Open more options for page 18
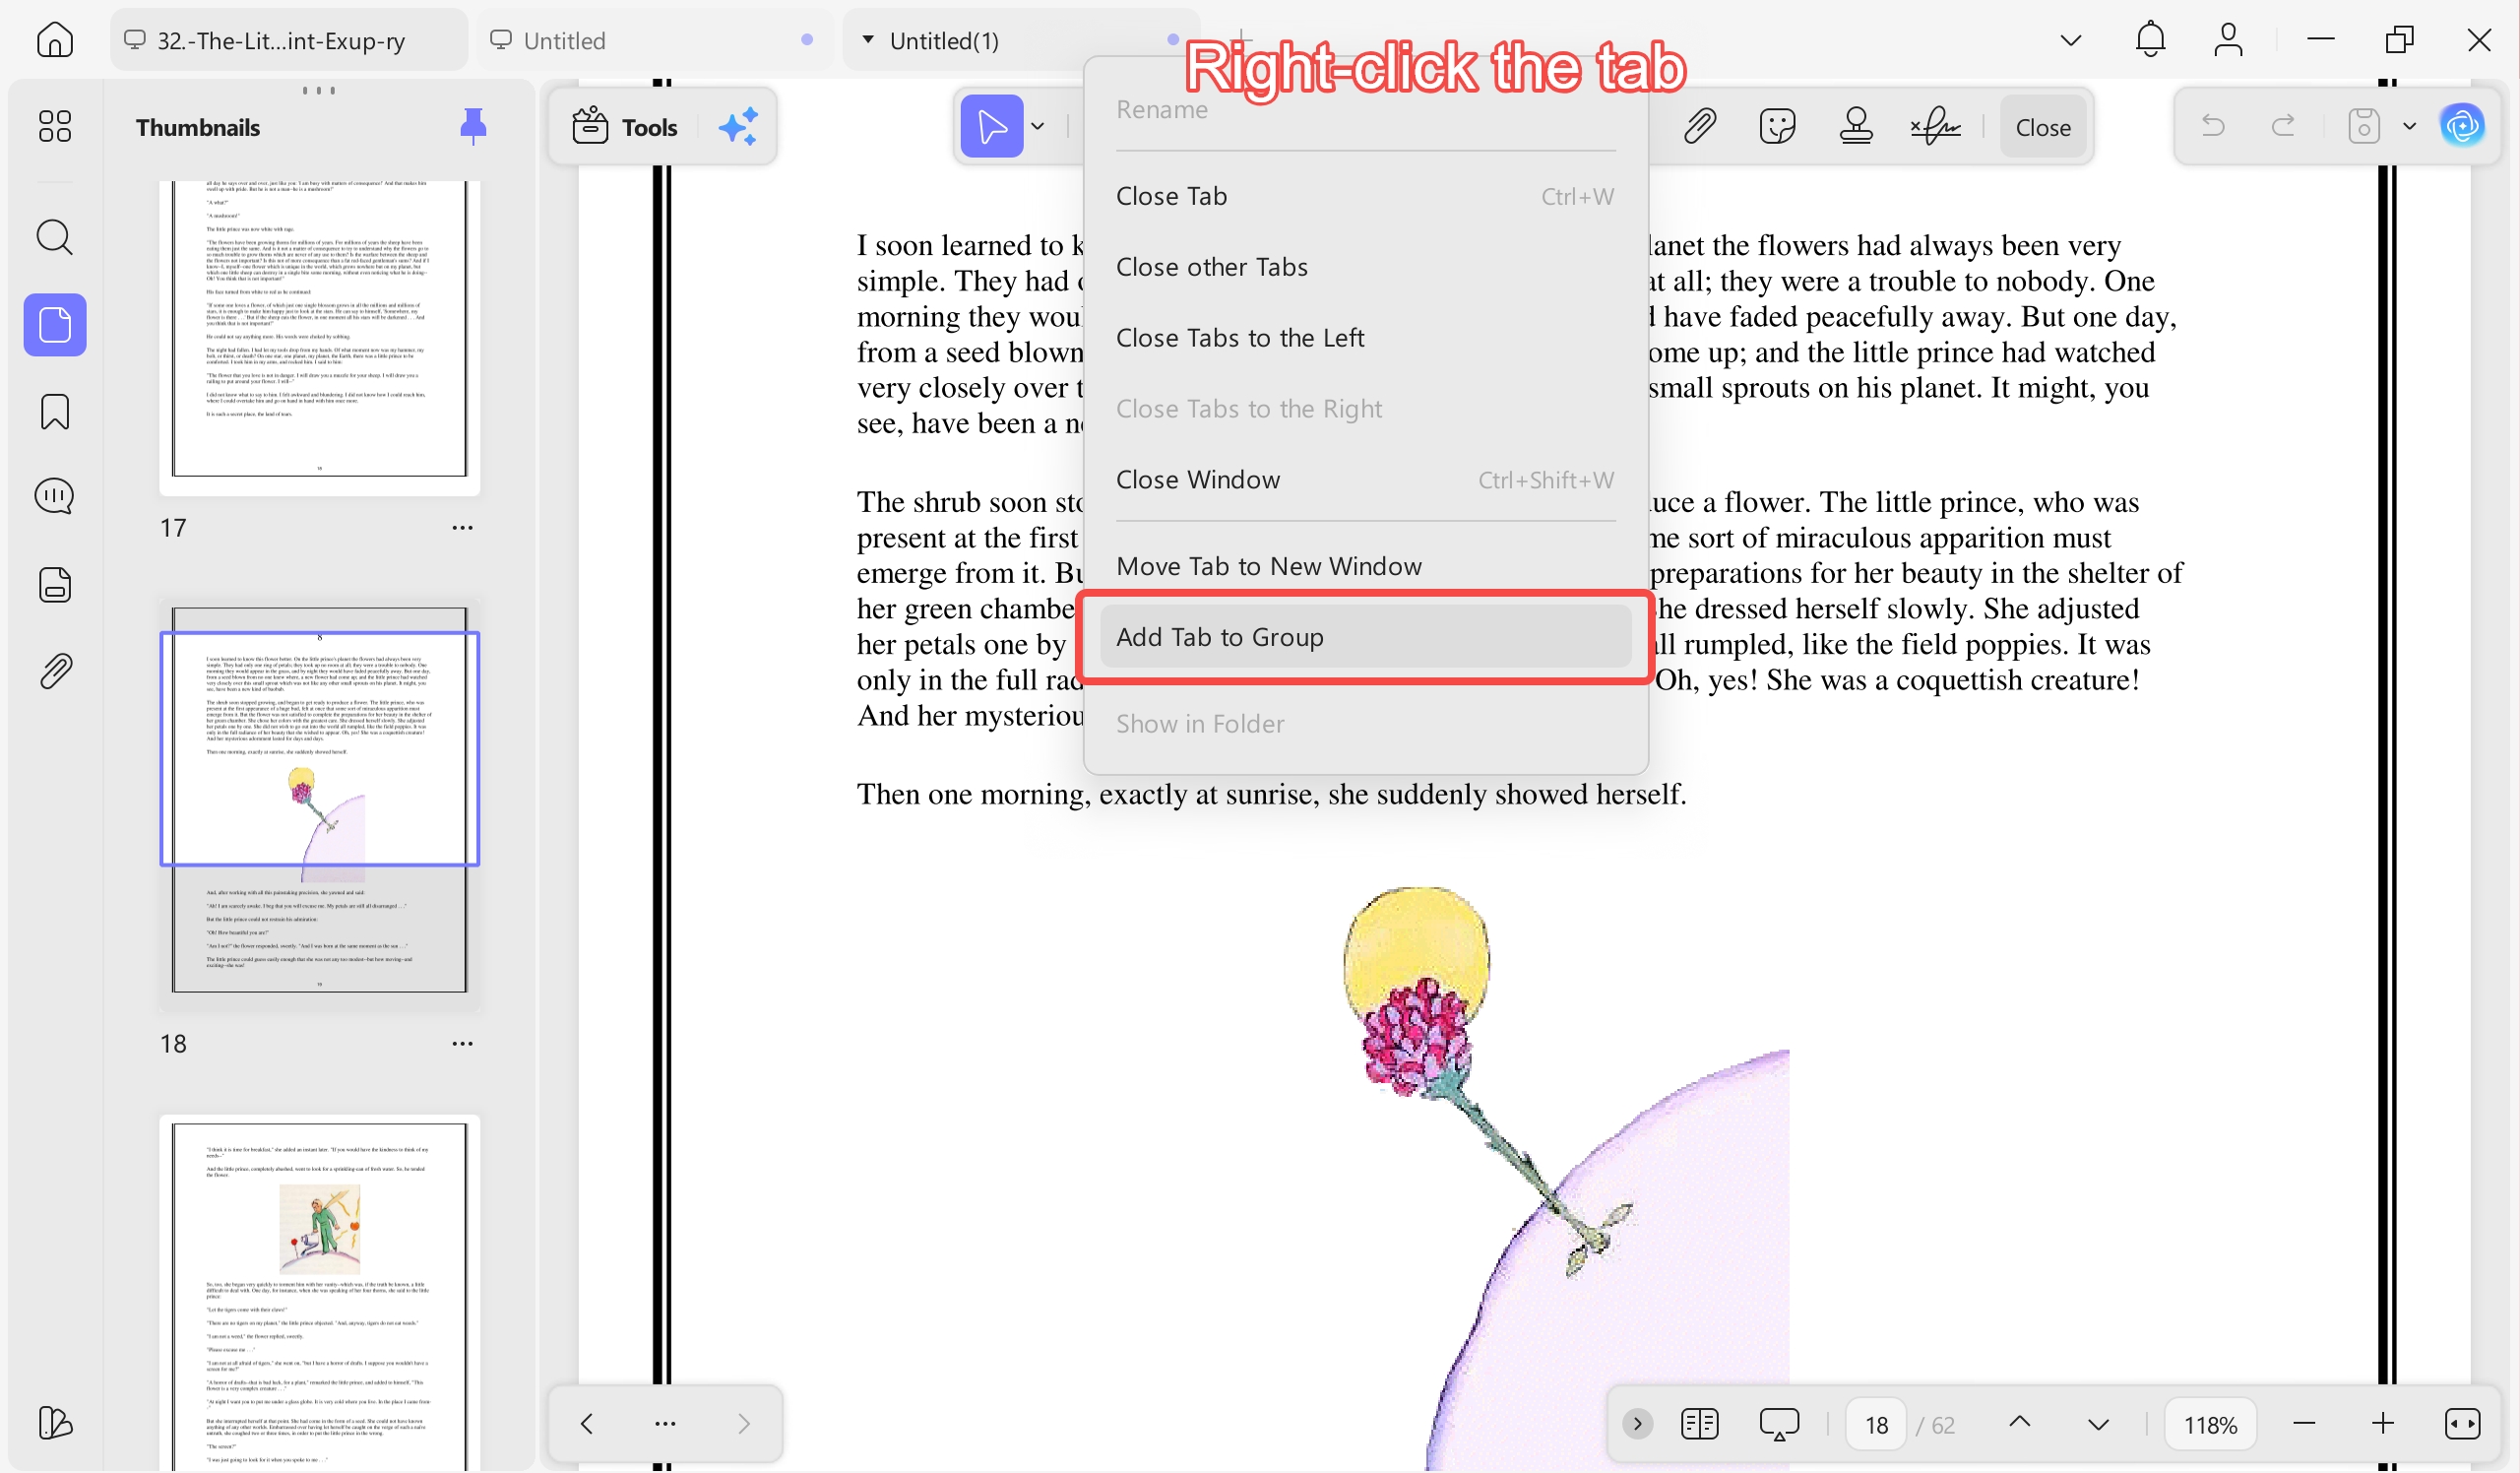Viewport: 2520px width, 1473px height. 462,1043
